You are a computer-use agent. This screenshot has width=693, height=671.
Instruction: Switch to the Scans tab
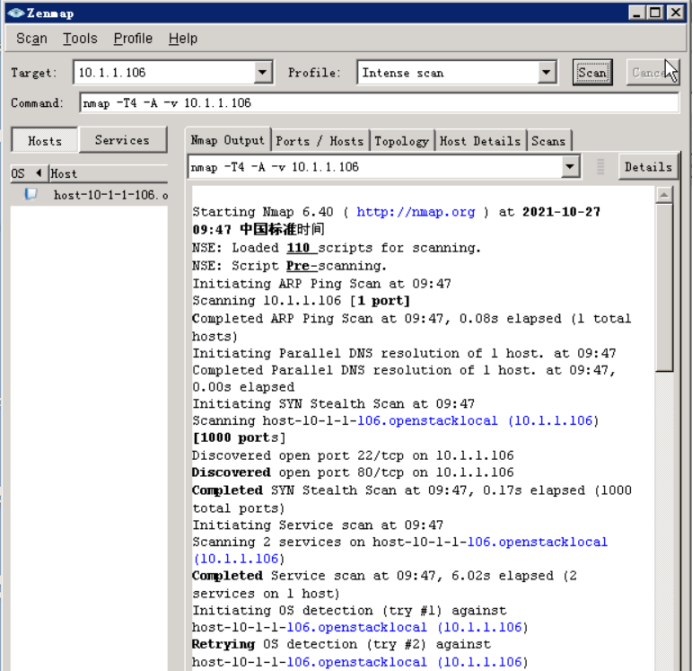point(548,141)
